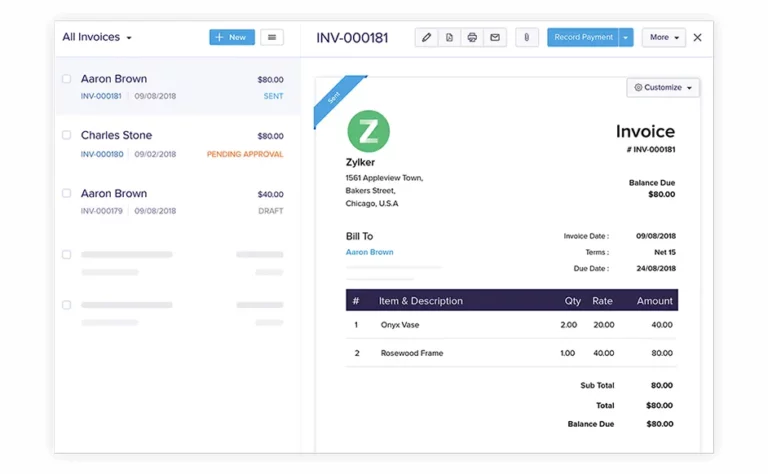Click the Record Payment button
Image resolution: width=768 pixels, height=474 pixels.
[583, 38]
